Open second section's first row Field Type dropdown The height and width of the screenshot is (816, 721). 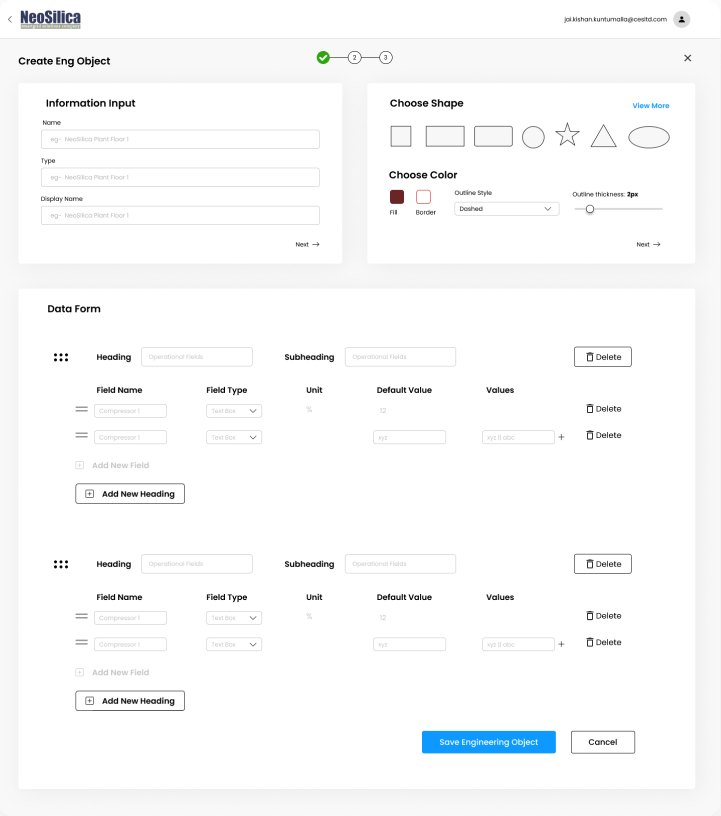234,618
